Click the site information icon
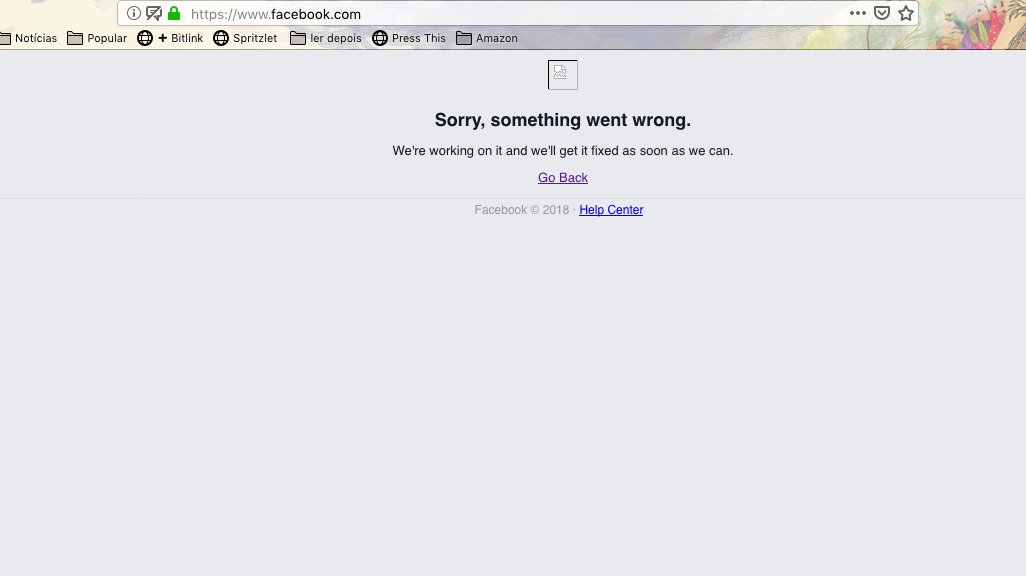This screenshot has width=1026, height=576. point(133,13)
